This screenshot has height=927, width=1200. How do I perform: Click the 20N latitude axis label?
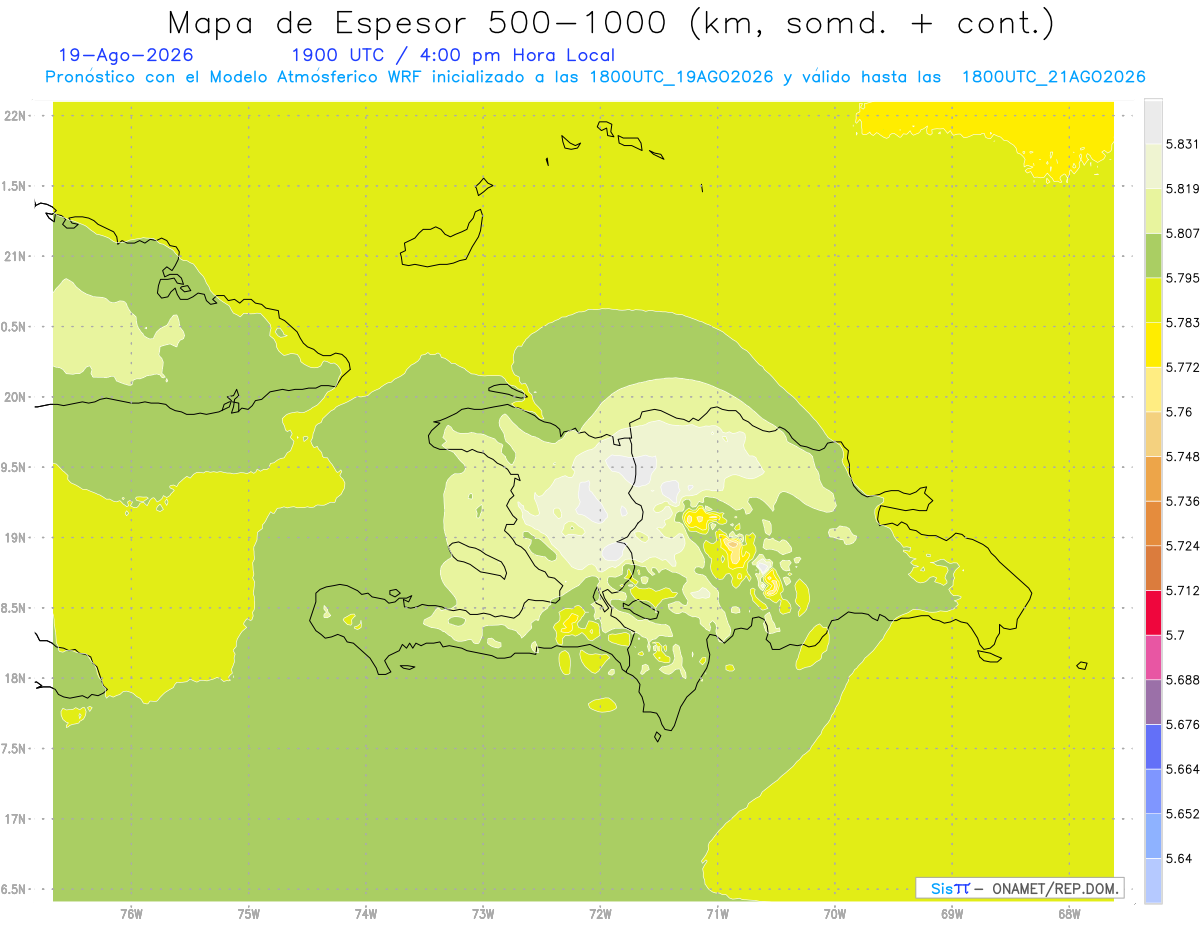click(14, 397)
